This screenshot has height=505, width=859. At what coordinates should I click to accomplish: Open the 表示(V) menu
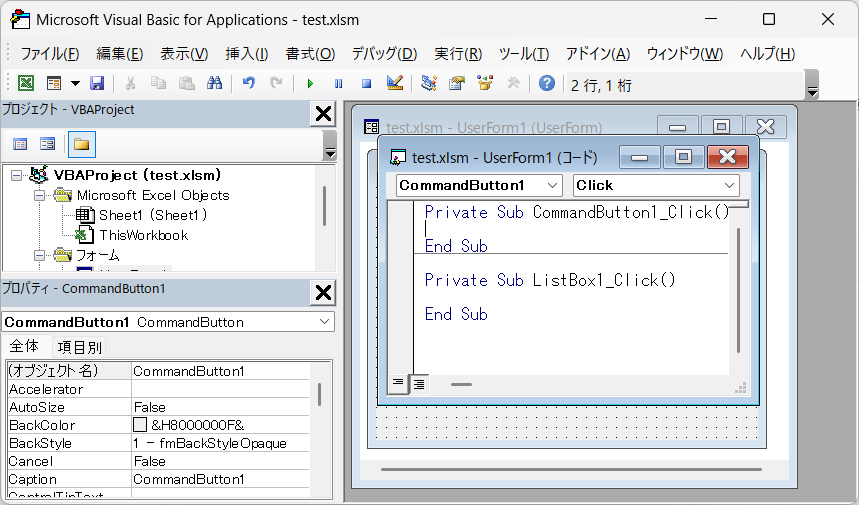coord(184,54)
